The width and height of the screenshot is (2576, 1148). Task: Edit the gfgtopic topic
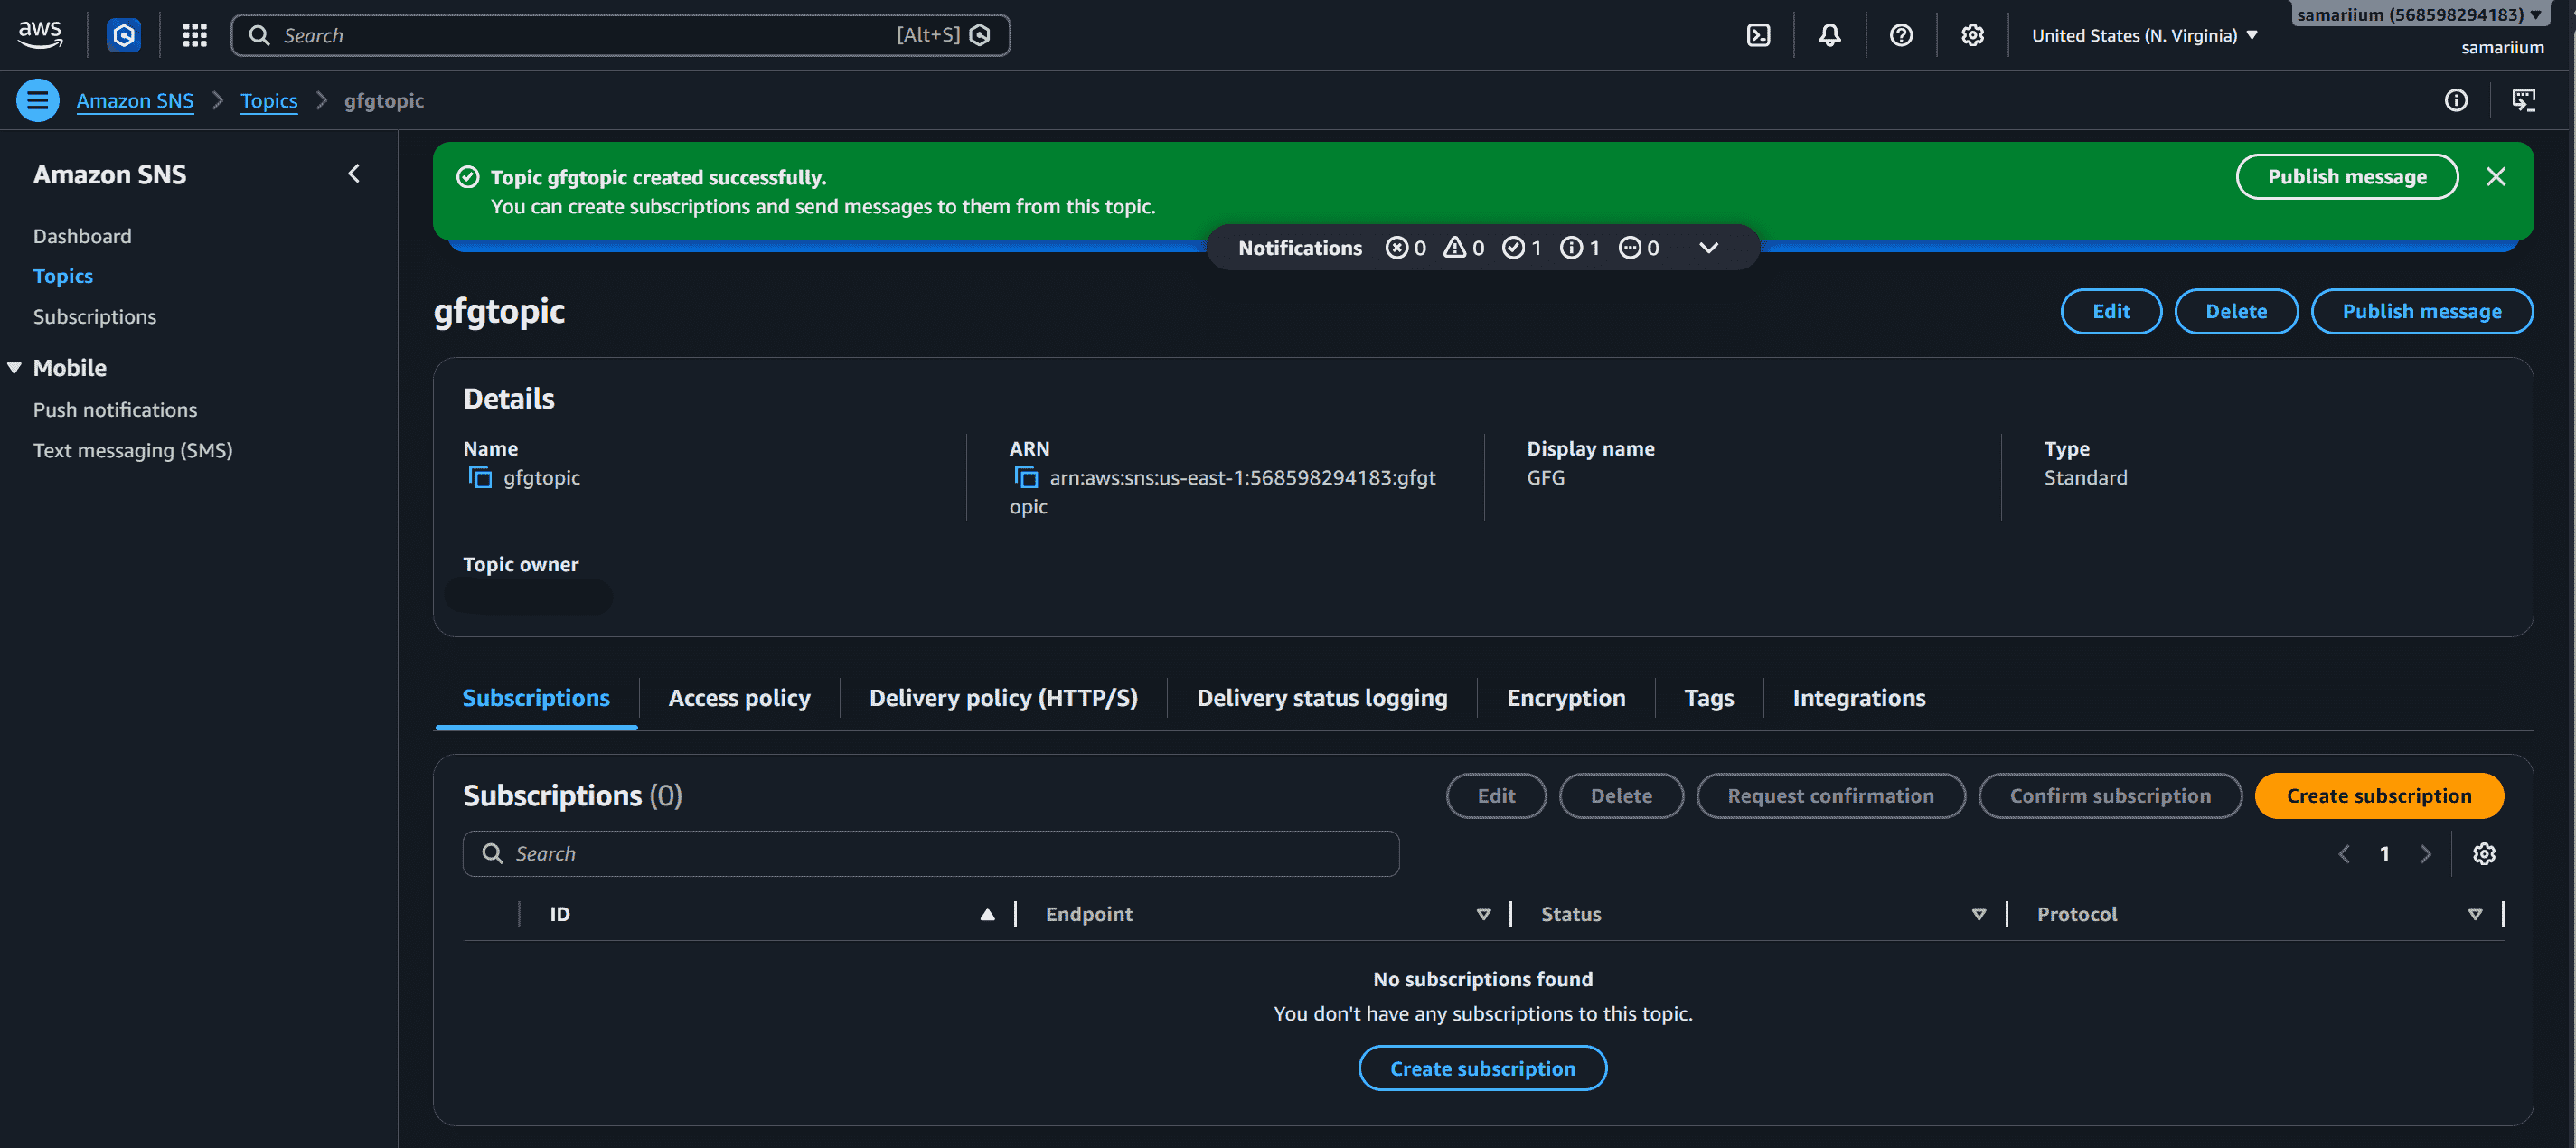2111,311
